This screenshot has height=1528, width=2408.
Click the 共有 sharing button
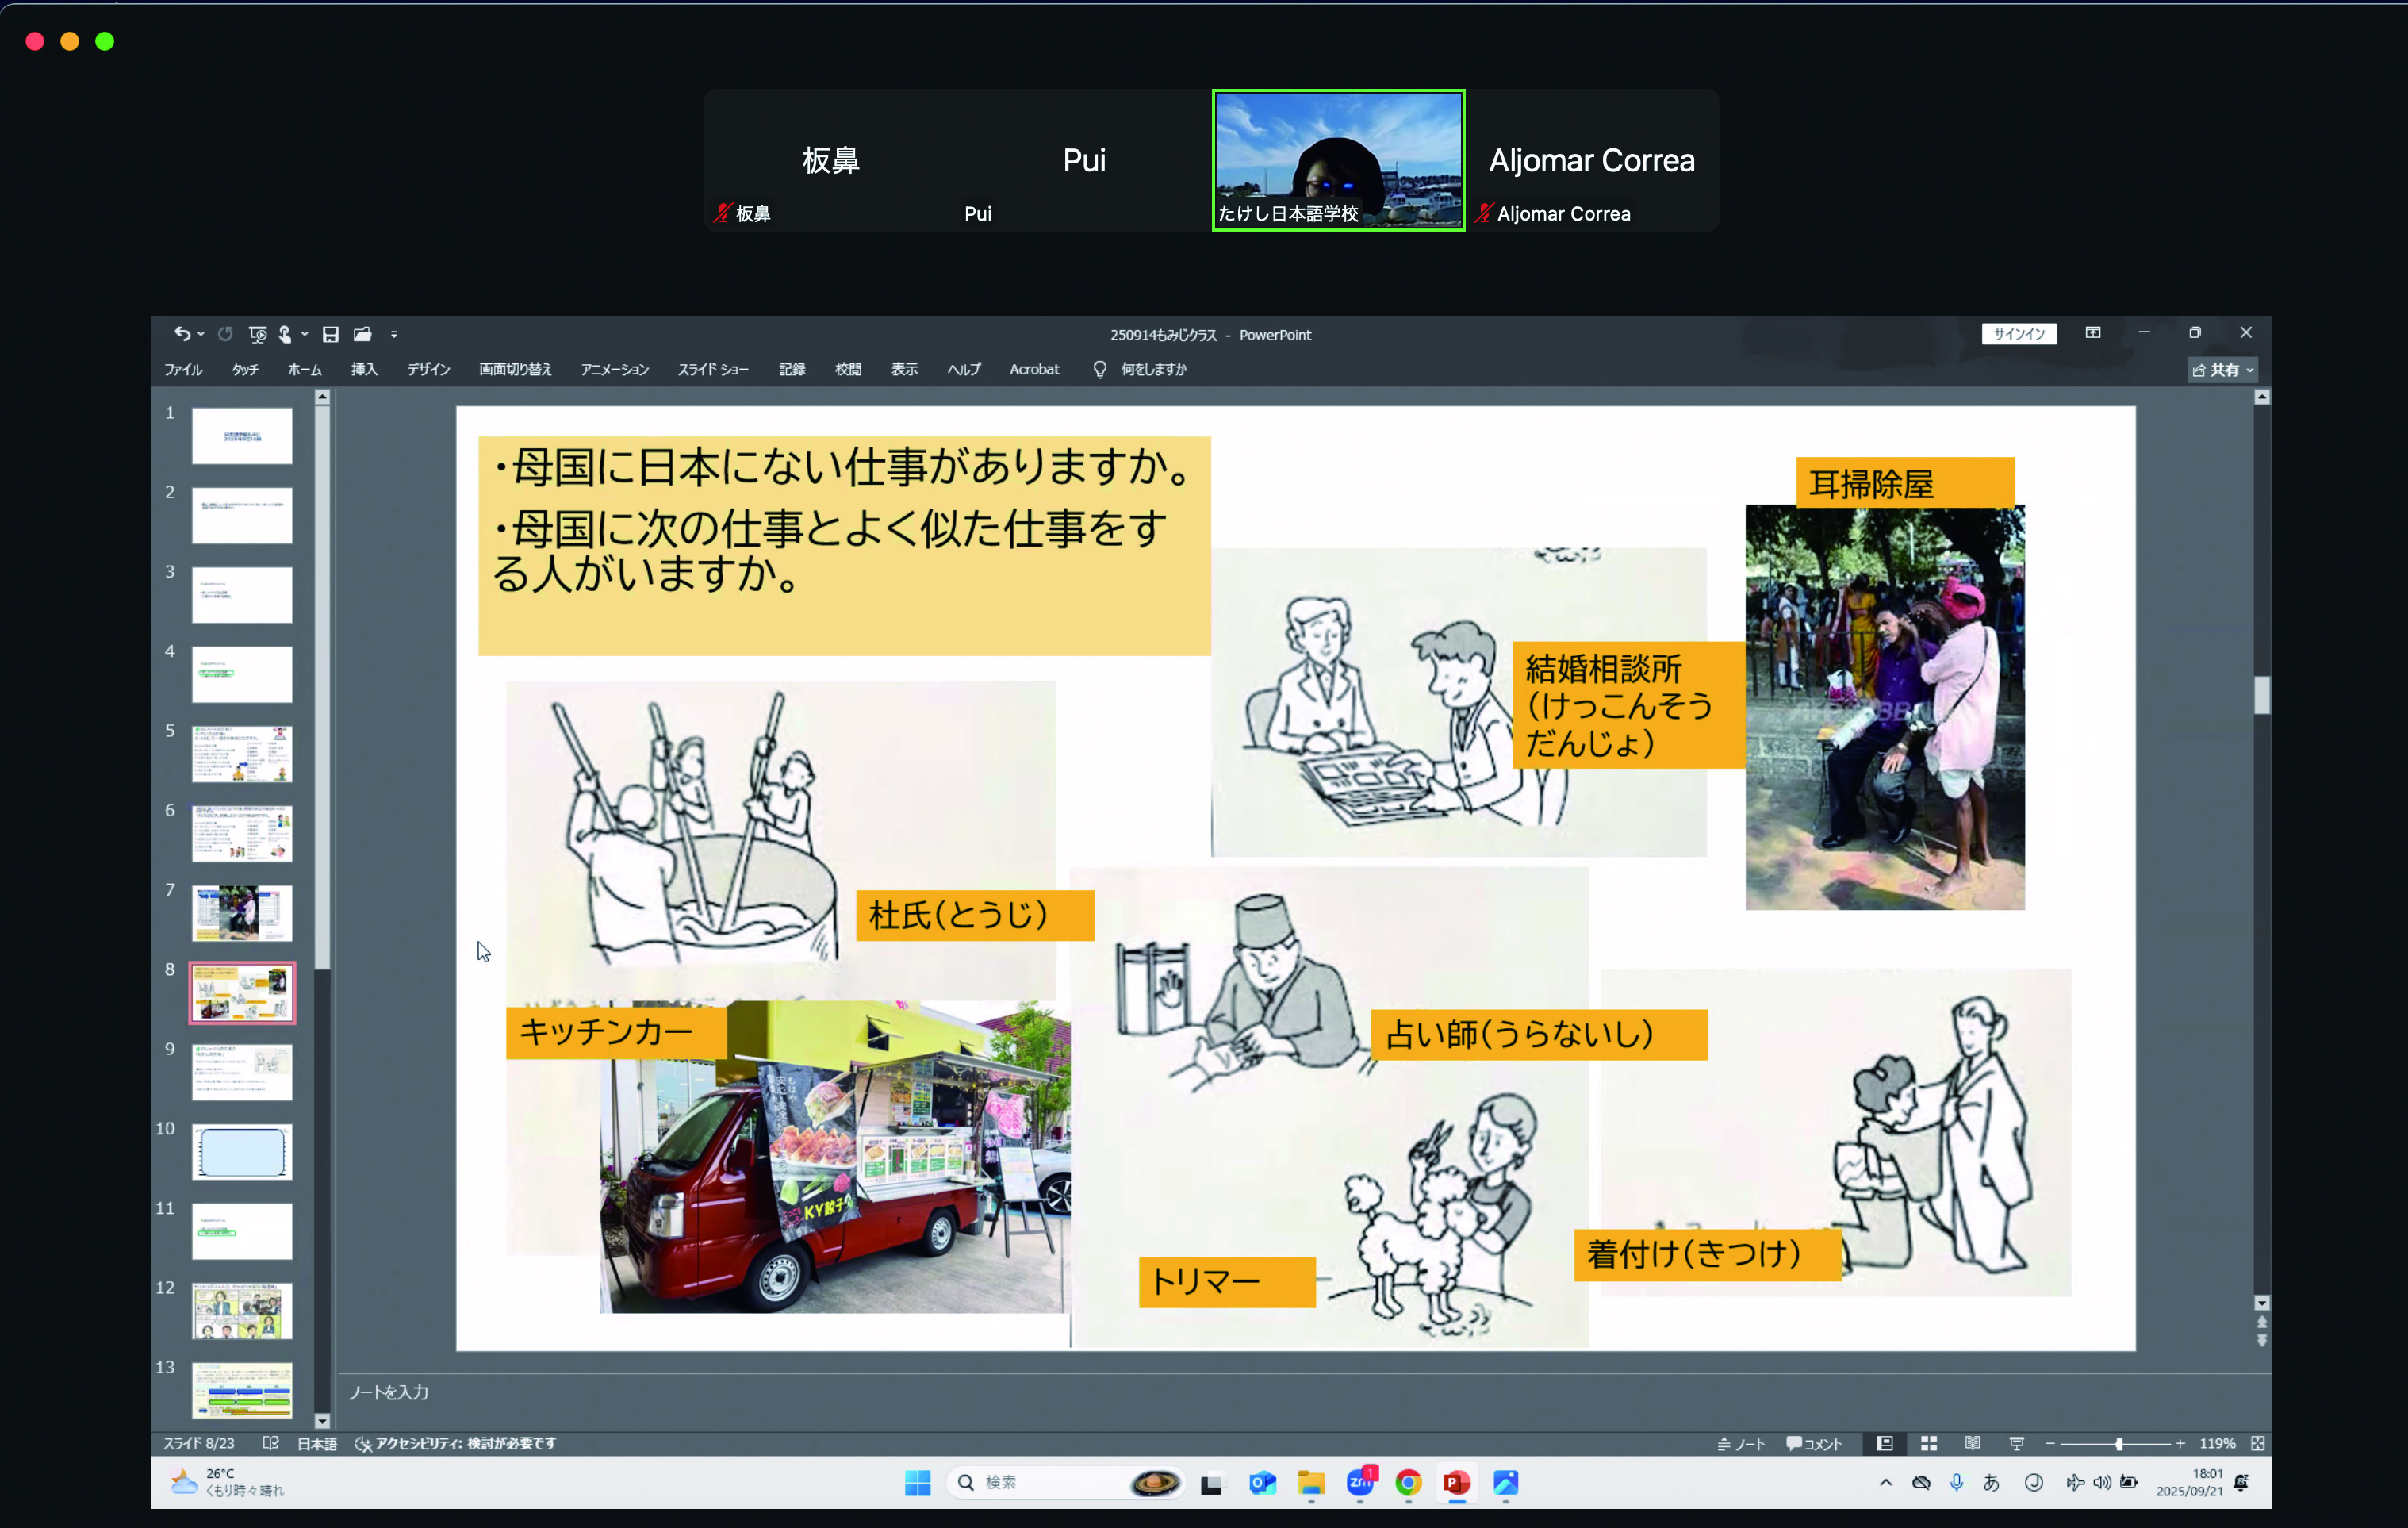point(2222,370)
